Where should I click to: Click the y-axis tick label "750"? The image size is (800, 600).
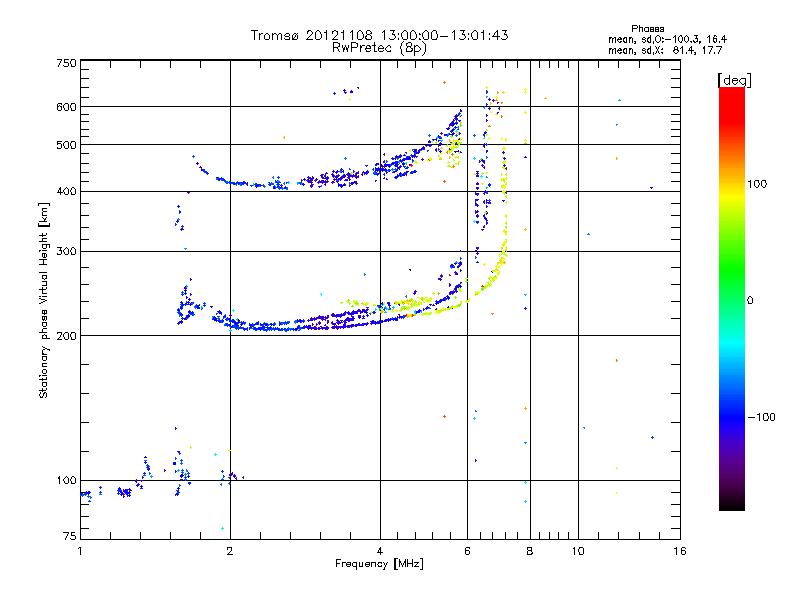tap(66, 63)
